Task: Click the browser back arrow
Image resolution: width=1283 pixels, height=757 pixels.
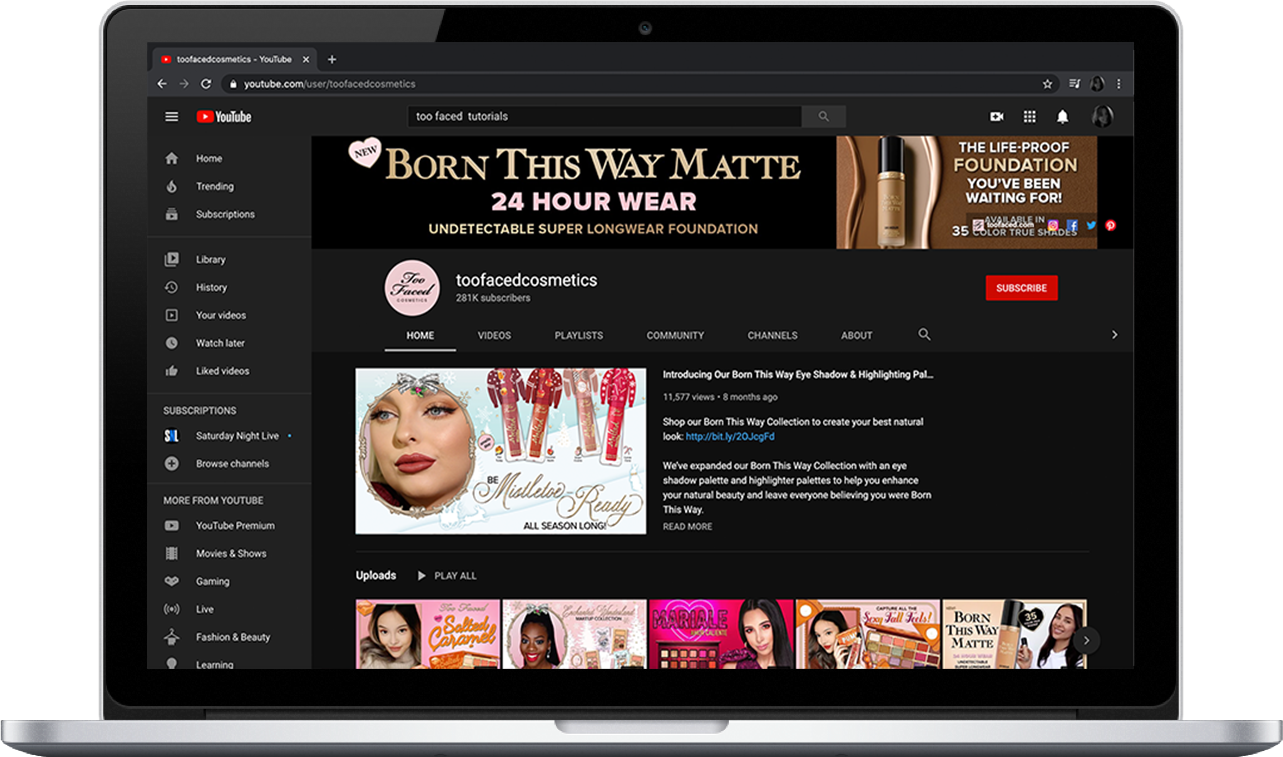Action: (162, 84)
